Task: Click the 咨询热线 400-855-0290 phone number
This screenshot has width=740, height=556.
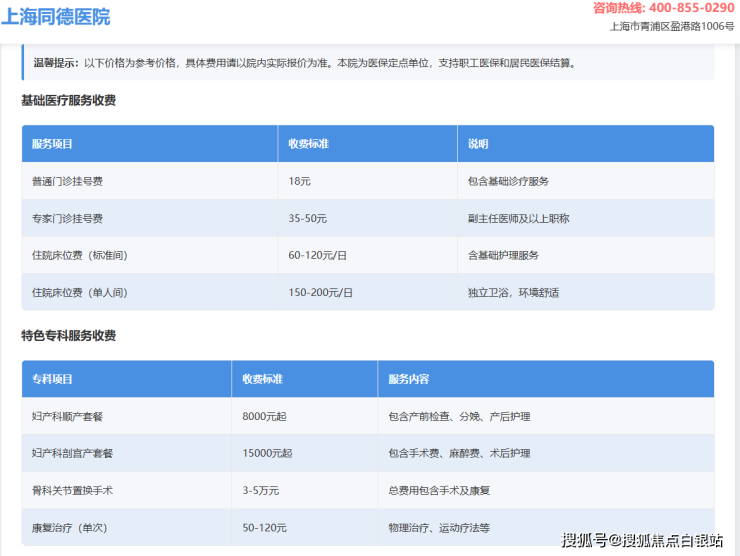Action: pyautogui.click(x=663, y=8)
